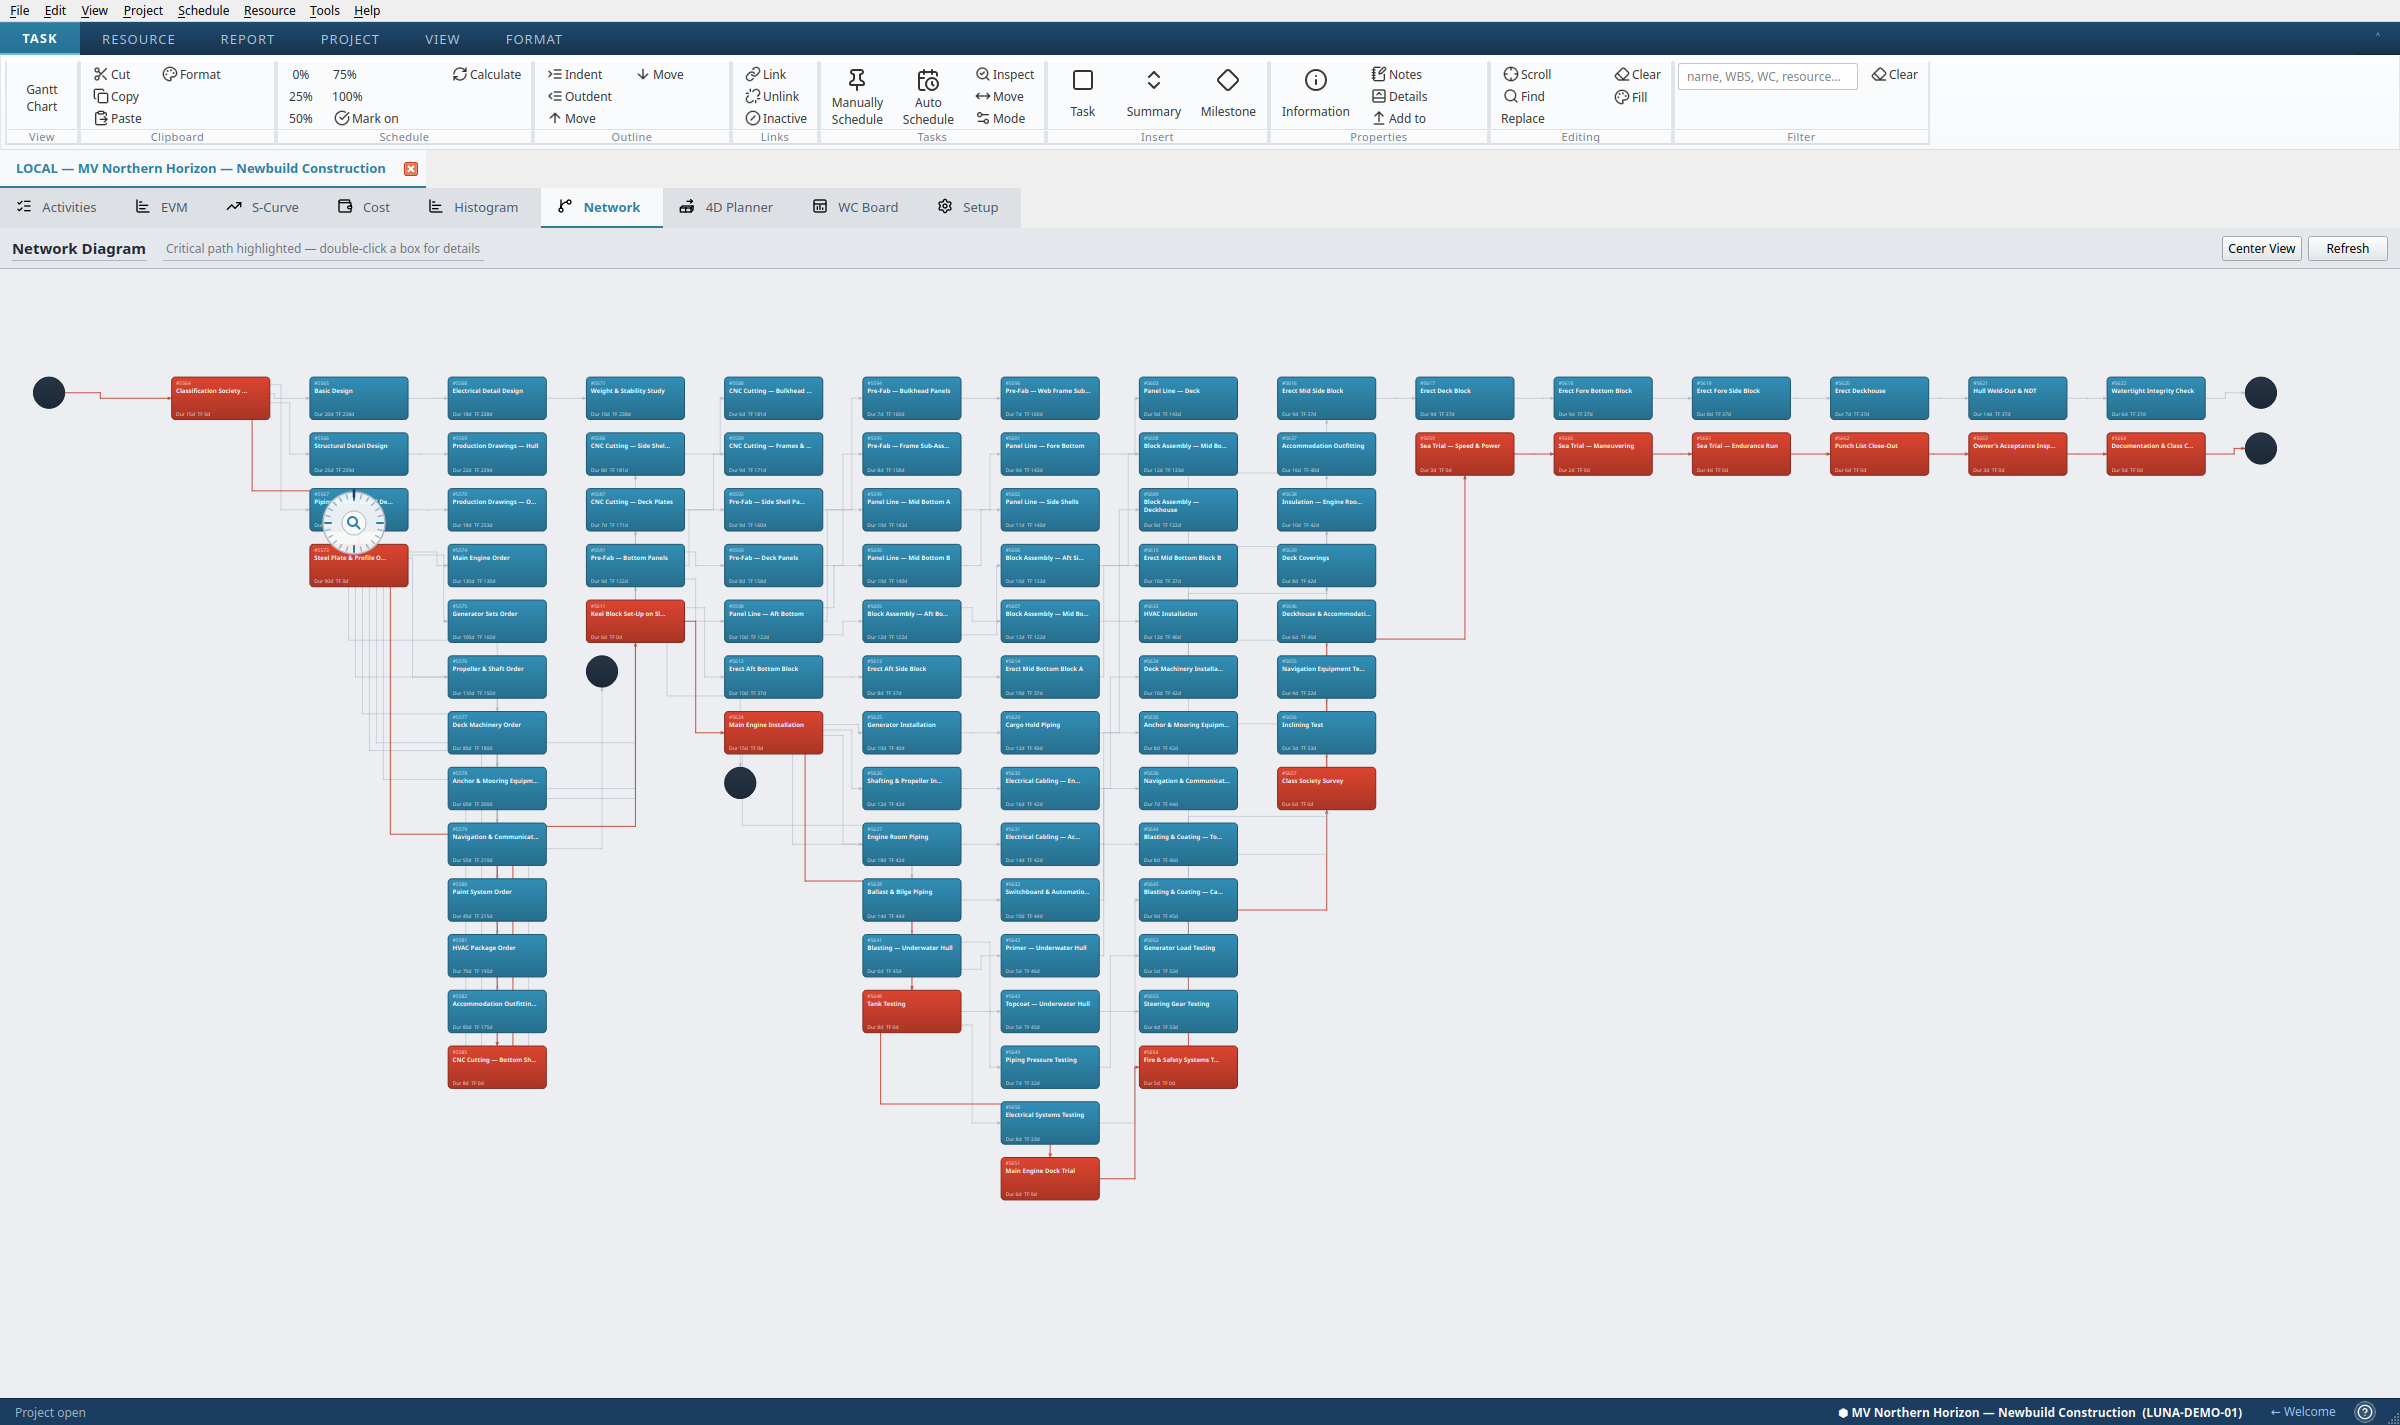Select the Main Engine Installation node
2400x1425 pixels.
[773, 732]
